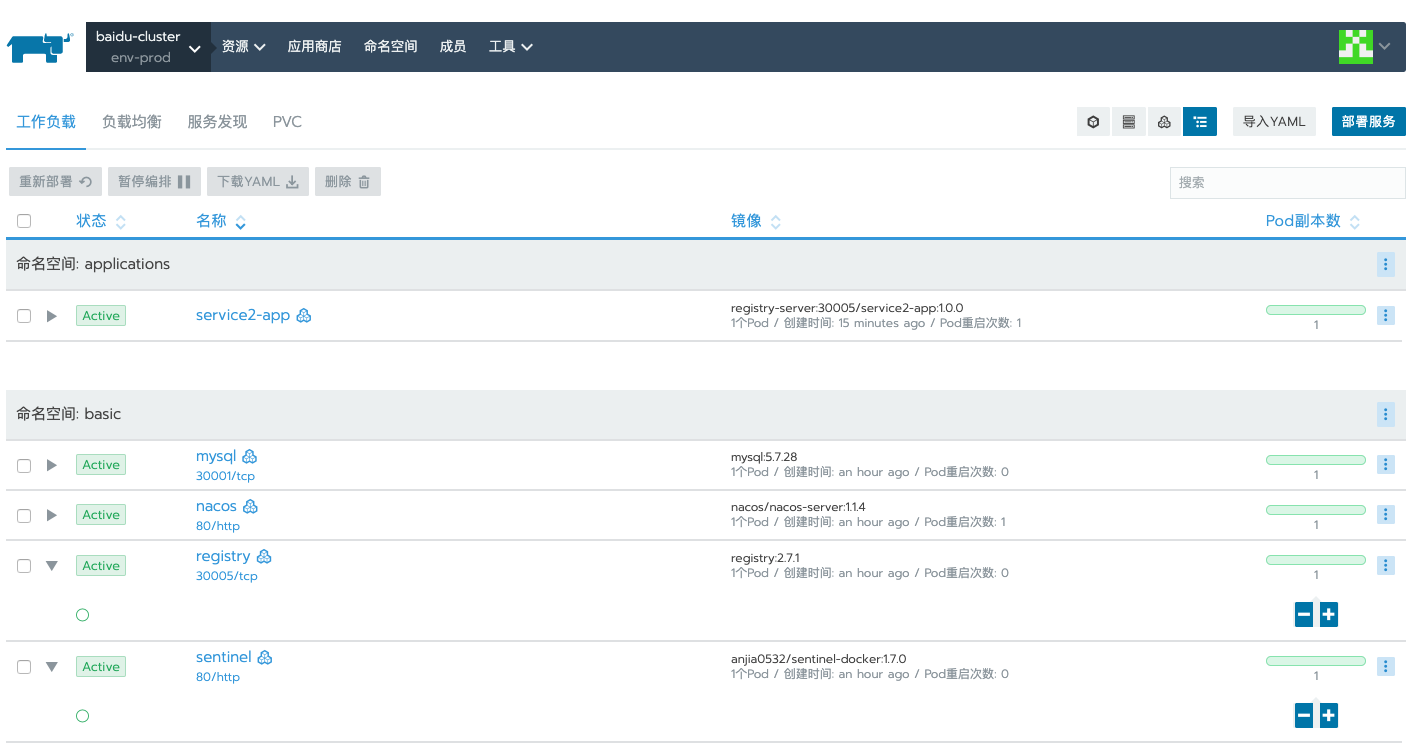Click the 下载YAML button
Image resolution: width=1419 pixels, height=752 pixels.
click(258, 182)
